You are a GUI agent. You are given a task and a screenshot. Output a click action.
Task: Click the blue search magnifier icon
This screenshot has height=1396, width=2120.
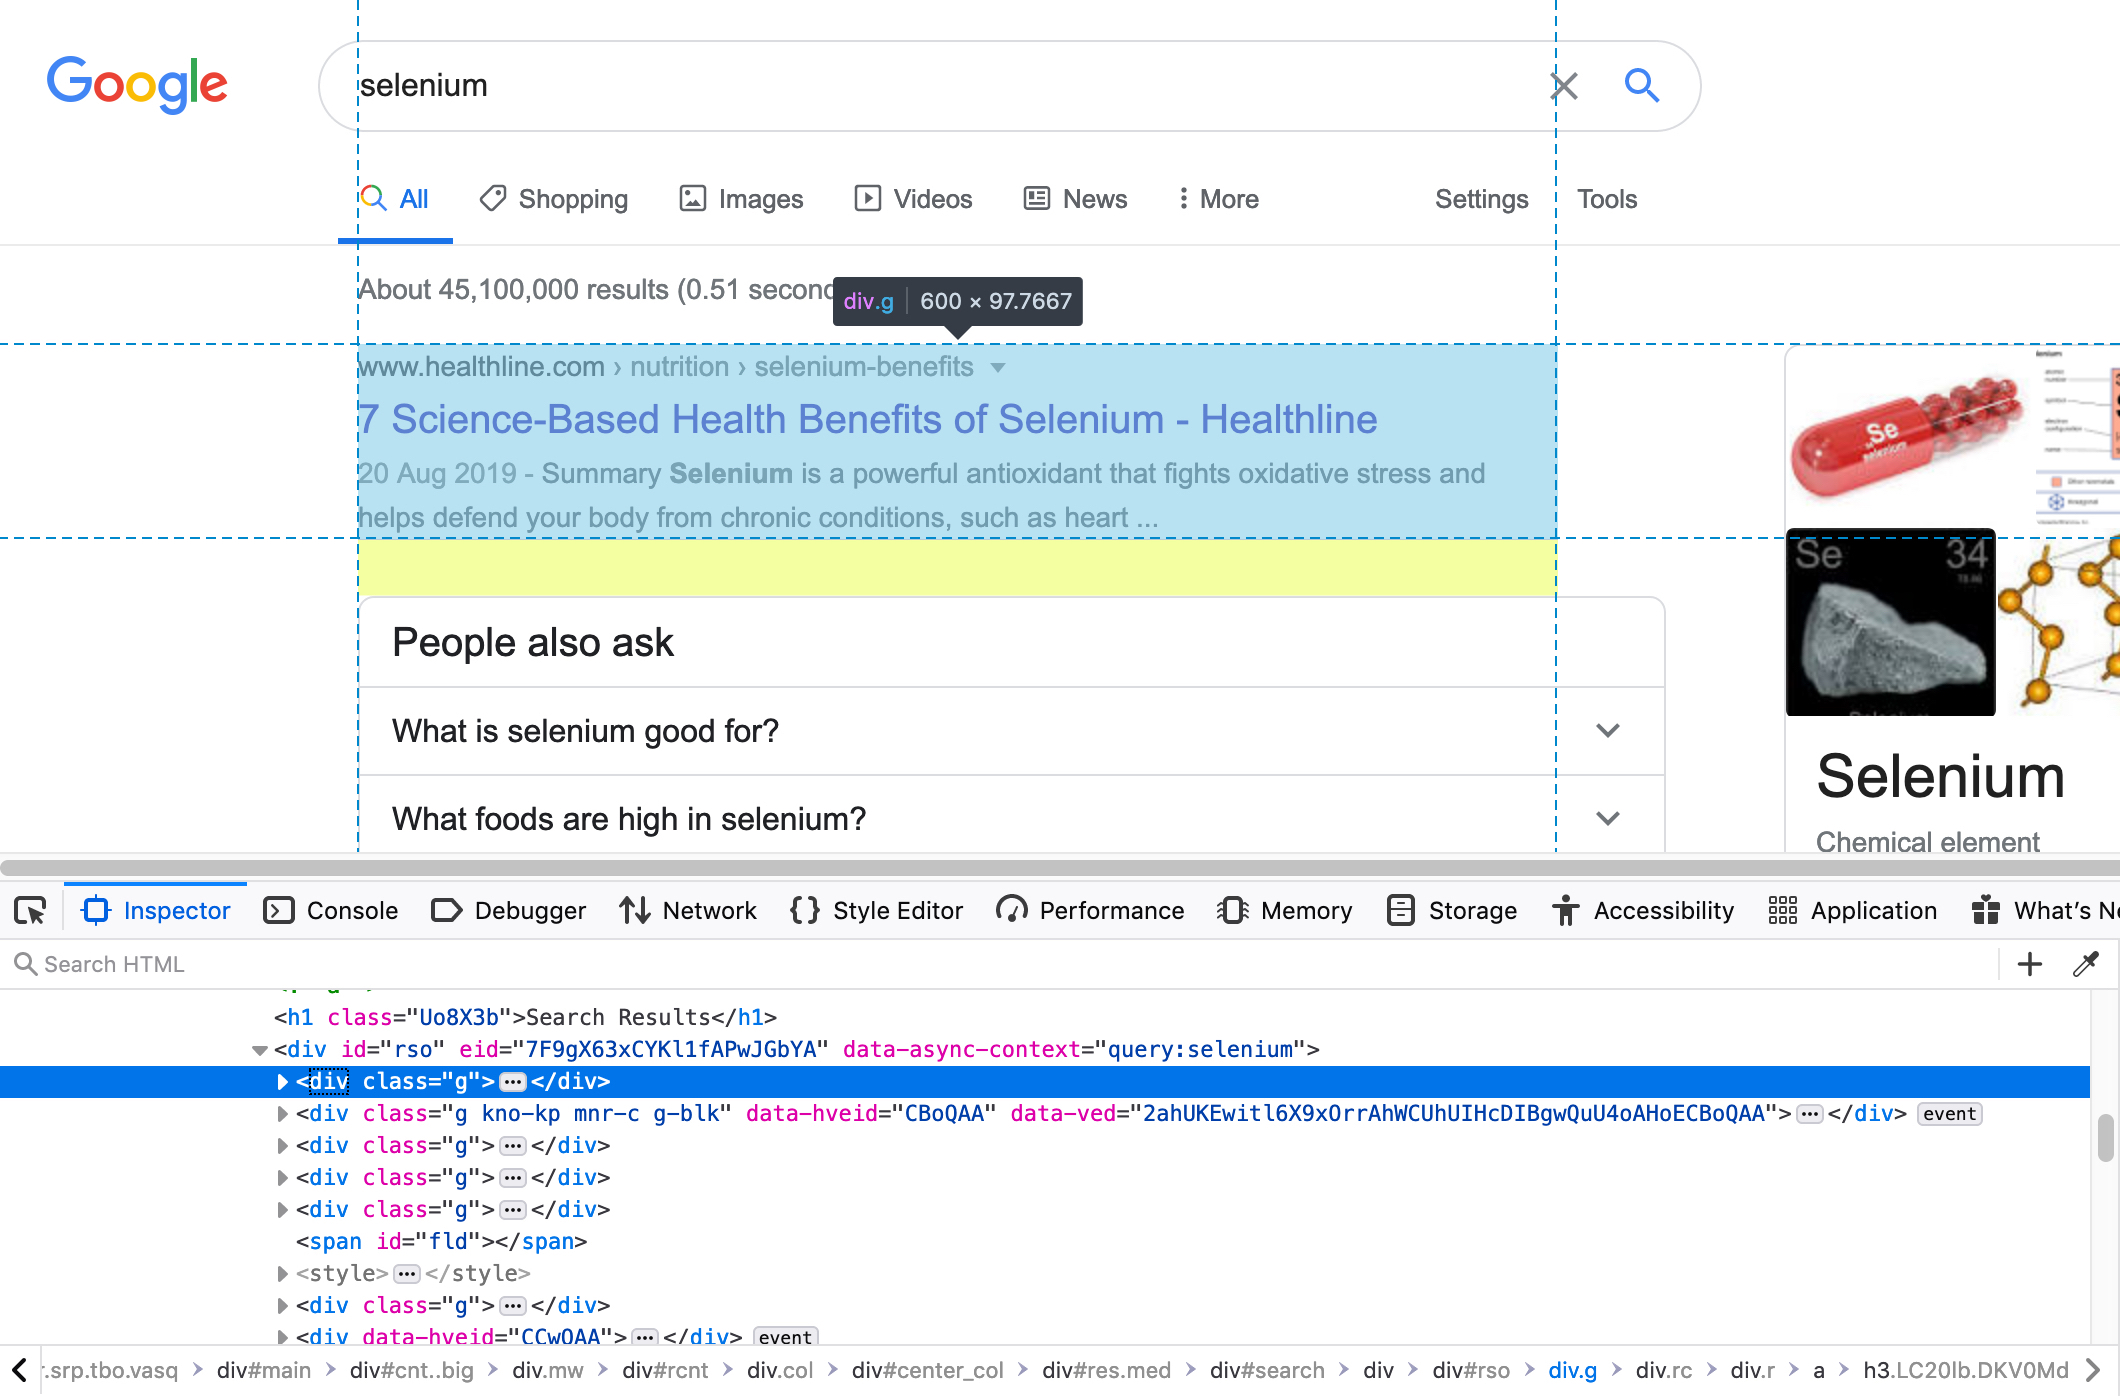[1641, 86]
